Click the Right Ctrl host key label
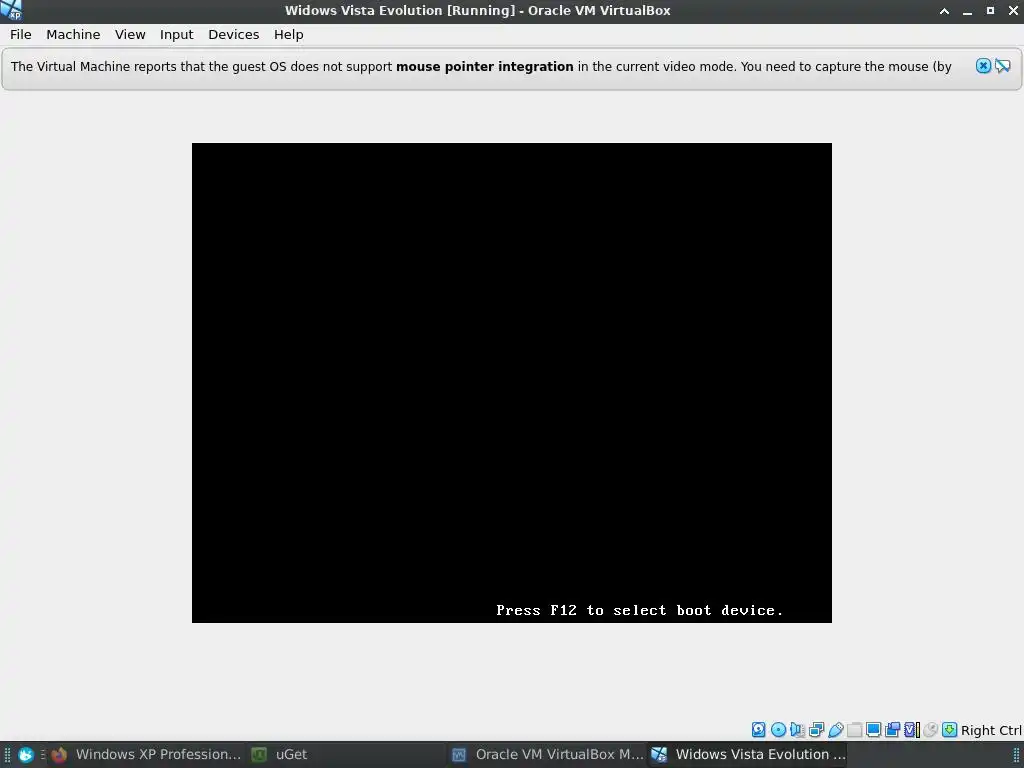The height and width of the screenshot is (768, 1024). pyautogui.click(x=991, y=730)
